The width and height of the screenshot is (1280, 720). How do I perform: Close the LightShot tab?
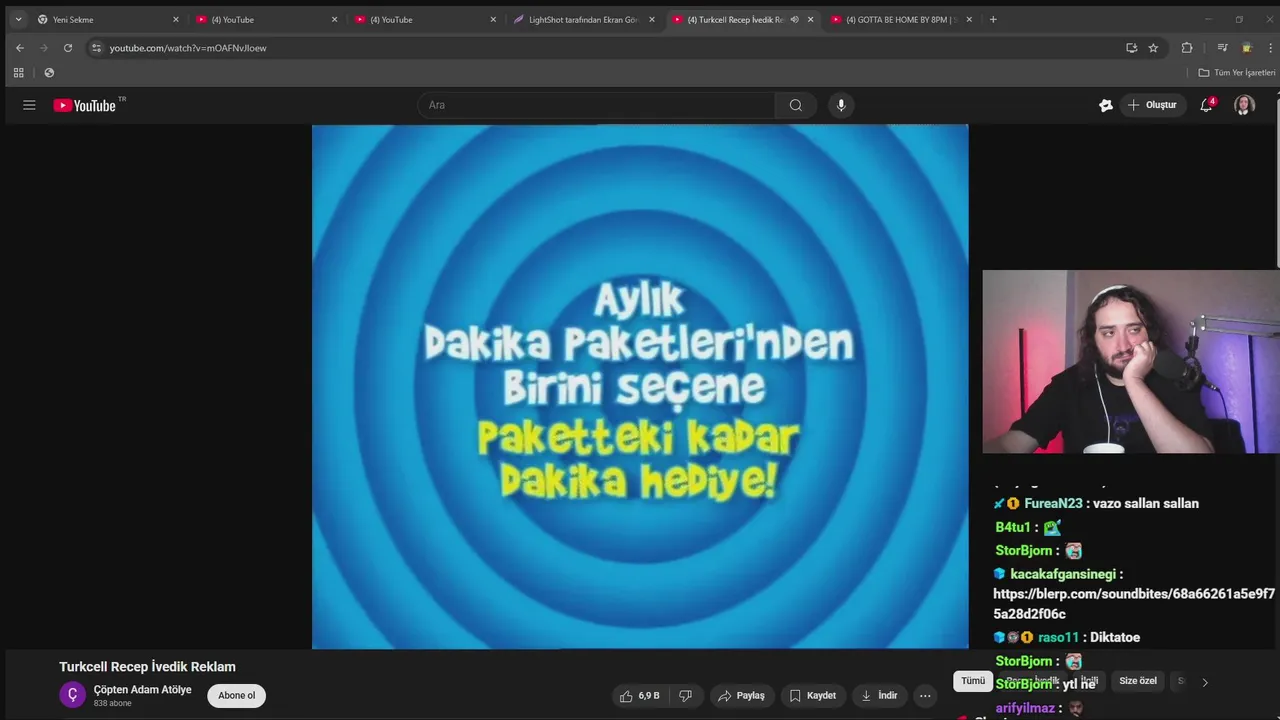(652, 19)
